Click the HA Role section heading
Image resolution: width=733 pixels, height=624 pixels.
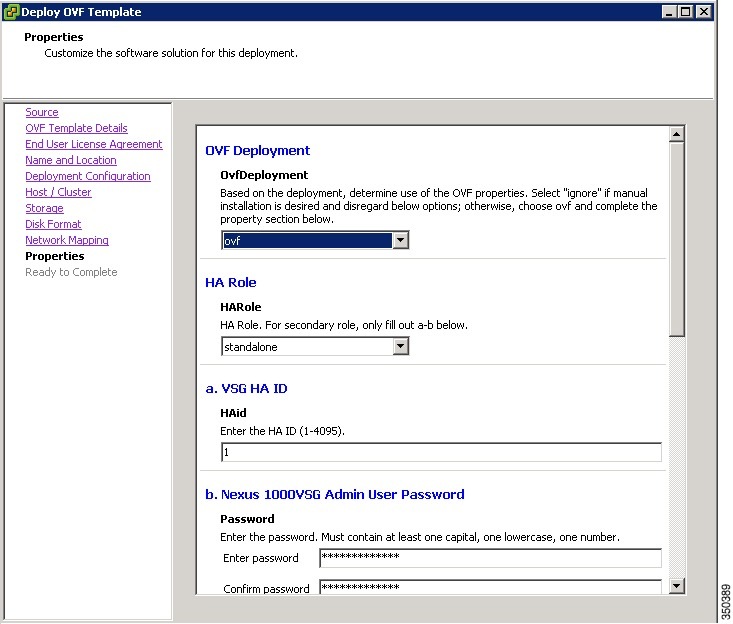pos(230,282)
